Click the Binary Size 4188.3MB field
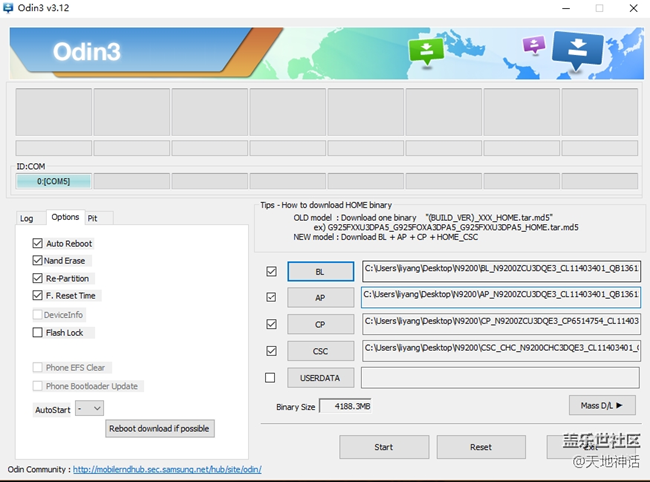Viewport: 650px width, 482px height. tap(345, 406)
